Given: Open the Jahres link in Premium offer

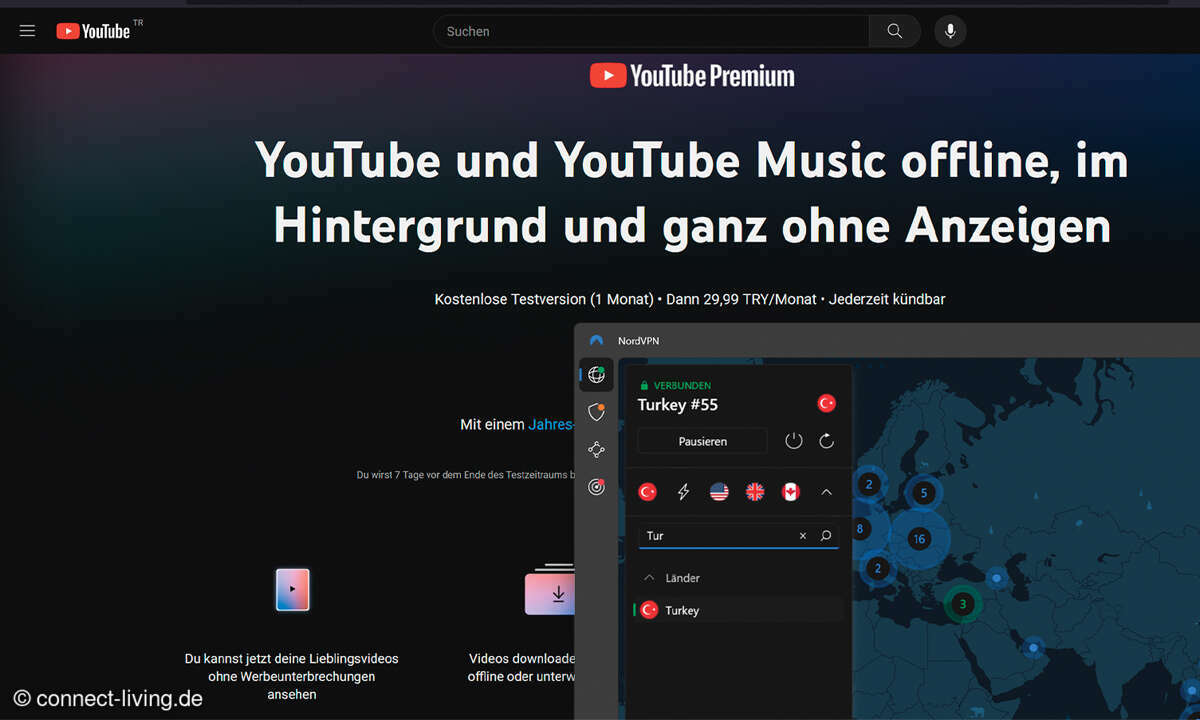Looking at the screenshot, I should pyautogui.click(x=551, y=425).
